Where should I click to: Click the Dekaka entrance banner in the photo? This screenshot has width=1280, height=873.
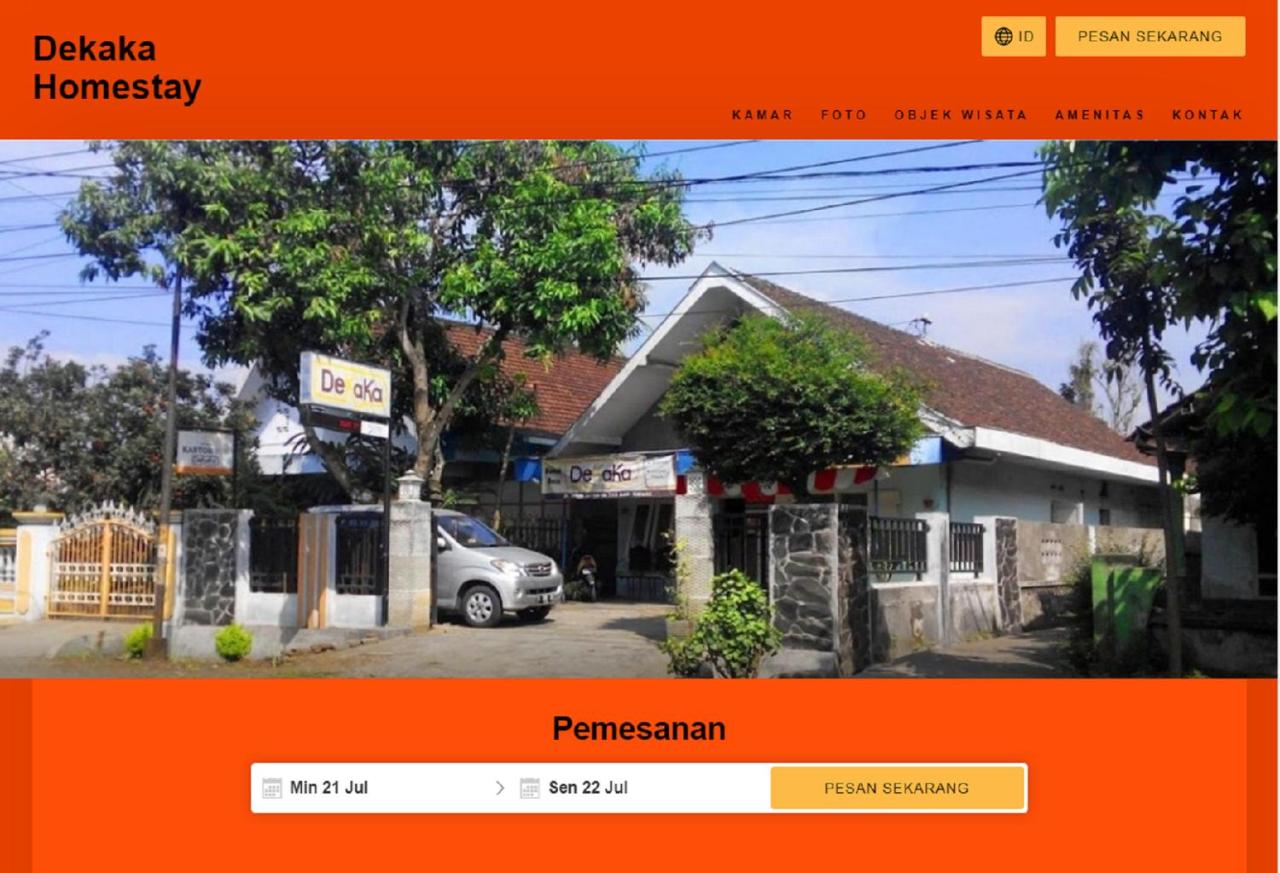pos(608,475)
